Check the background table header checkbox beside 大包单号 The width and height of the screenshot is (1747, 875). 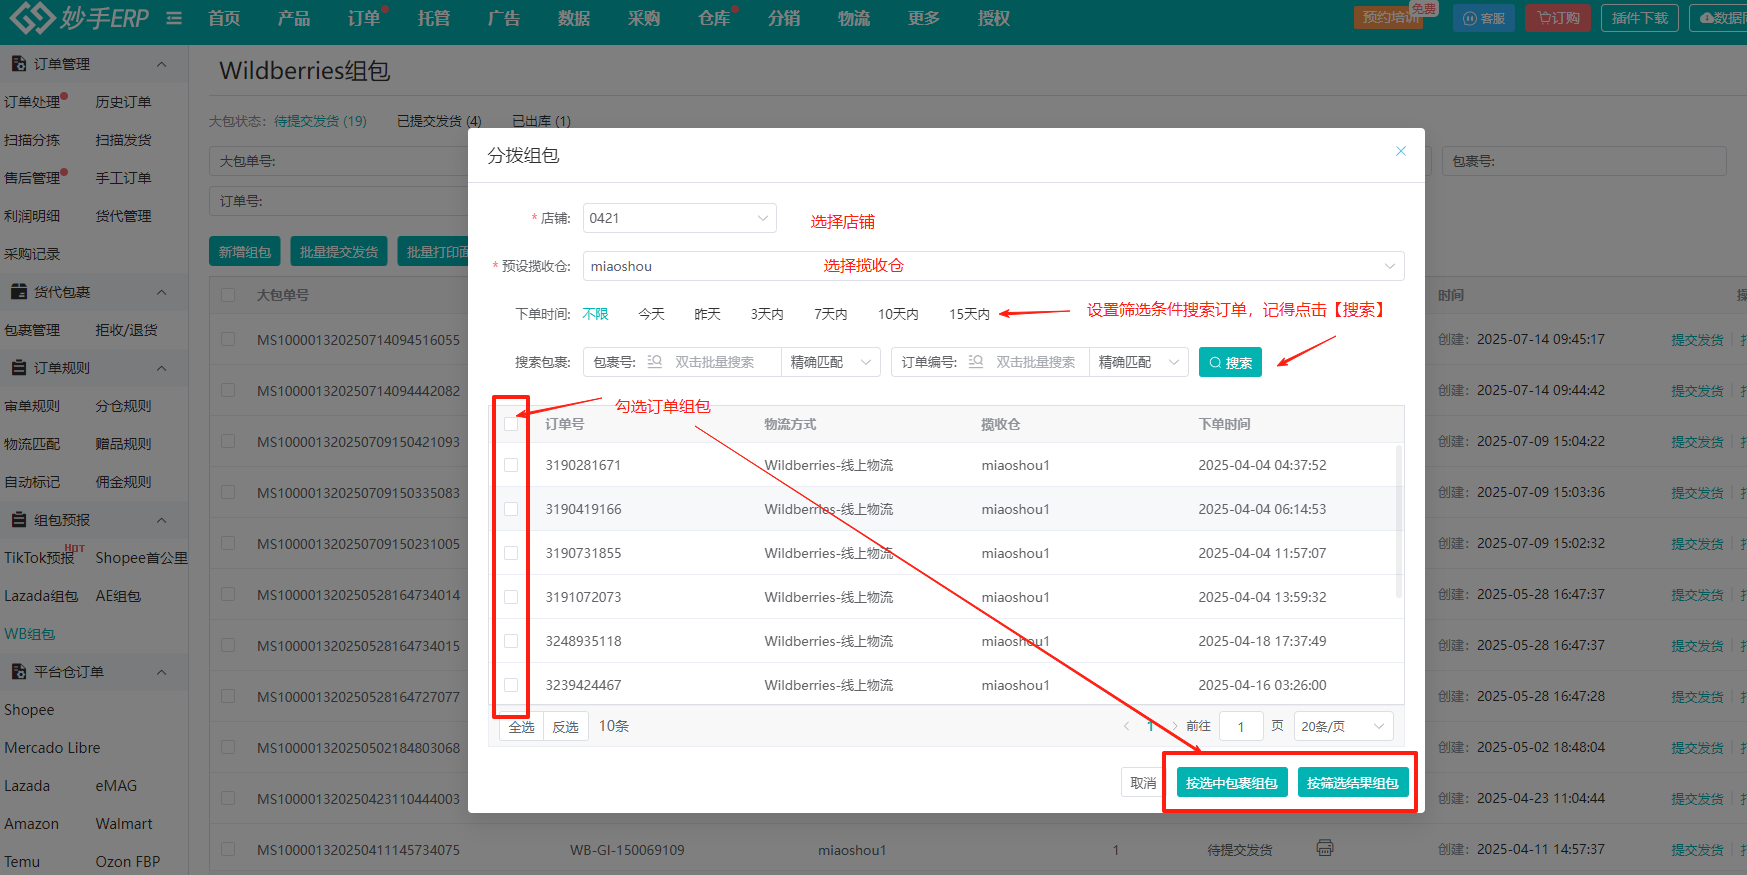tap(228, 295)
